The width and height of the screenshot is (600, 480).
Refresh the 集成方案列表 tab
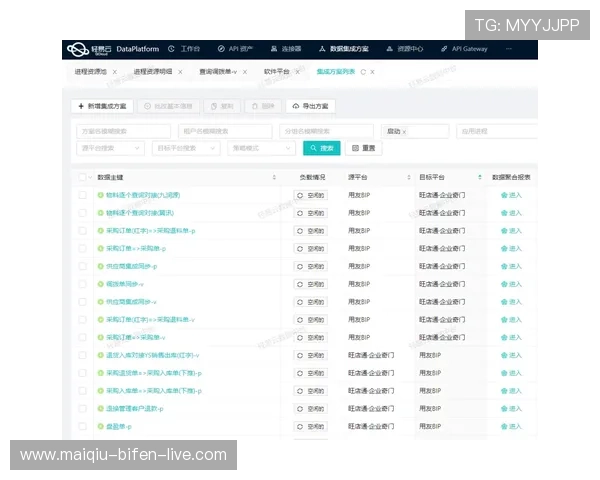click(363, 72)
